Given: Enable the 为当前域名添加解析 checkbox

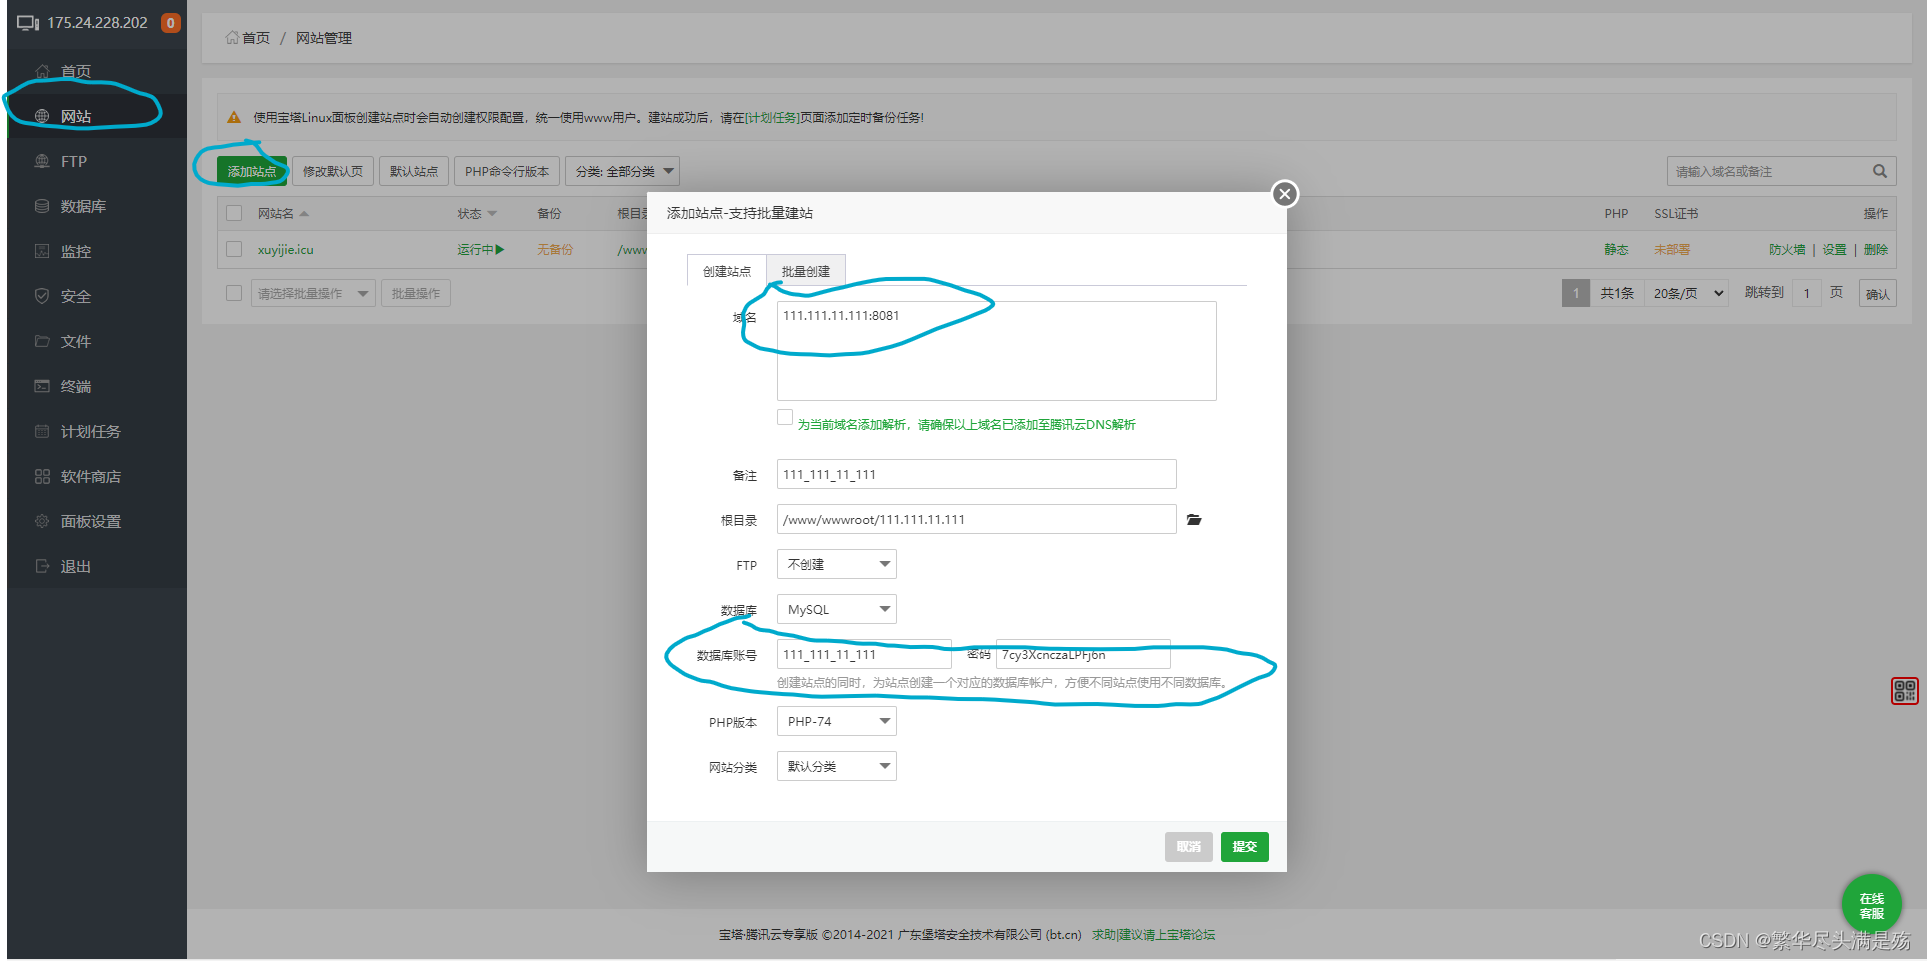Looking at the screenshot, I should point(785,417).
